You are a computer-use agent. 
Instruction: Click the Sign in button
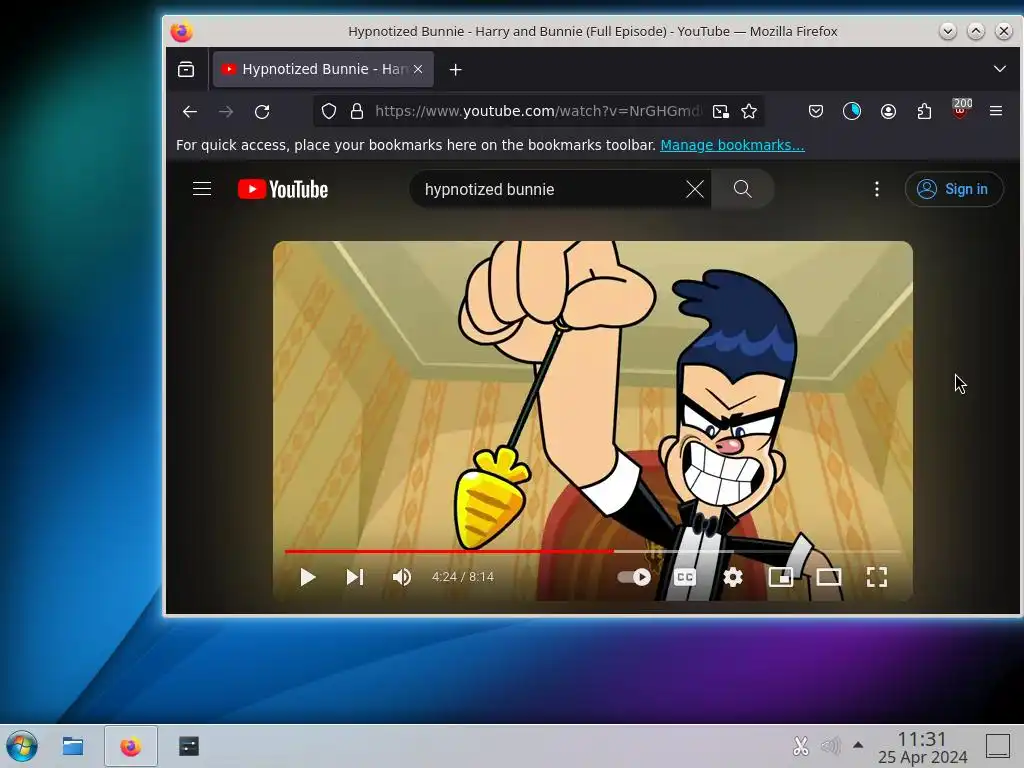[953, 189]
